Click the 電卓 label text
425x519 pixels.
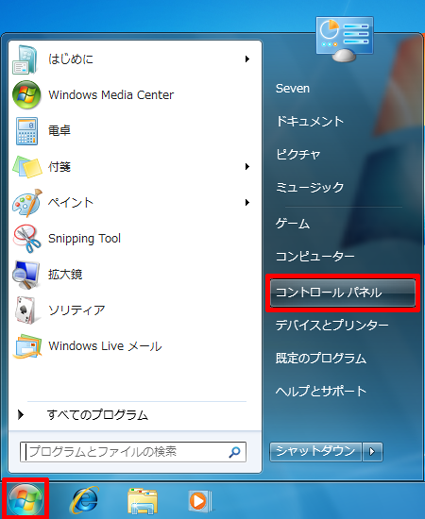click(x=59, y=131)
